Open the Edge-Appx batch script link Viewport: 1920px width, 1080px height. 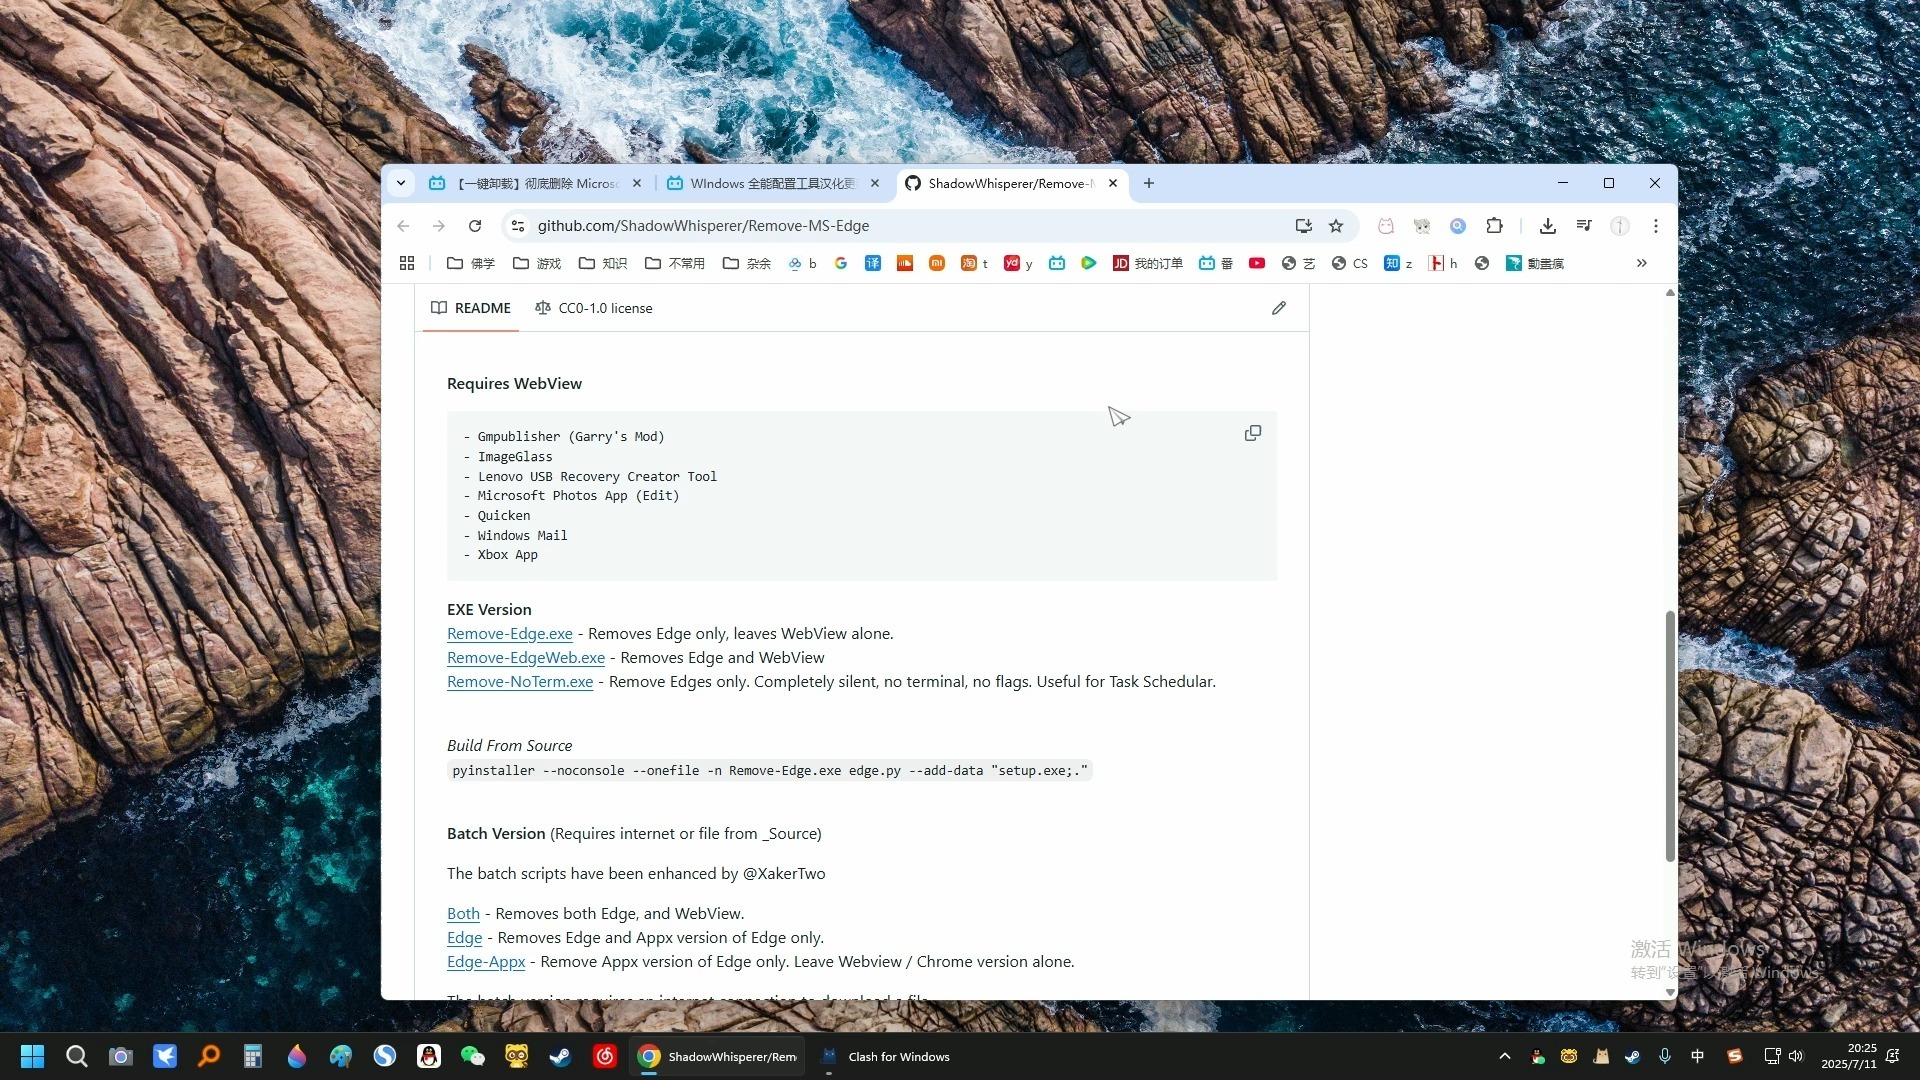pyautogui.click(x=486, y=962)
